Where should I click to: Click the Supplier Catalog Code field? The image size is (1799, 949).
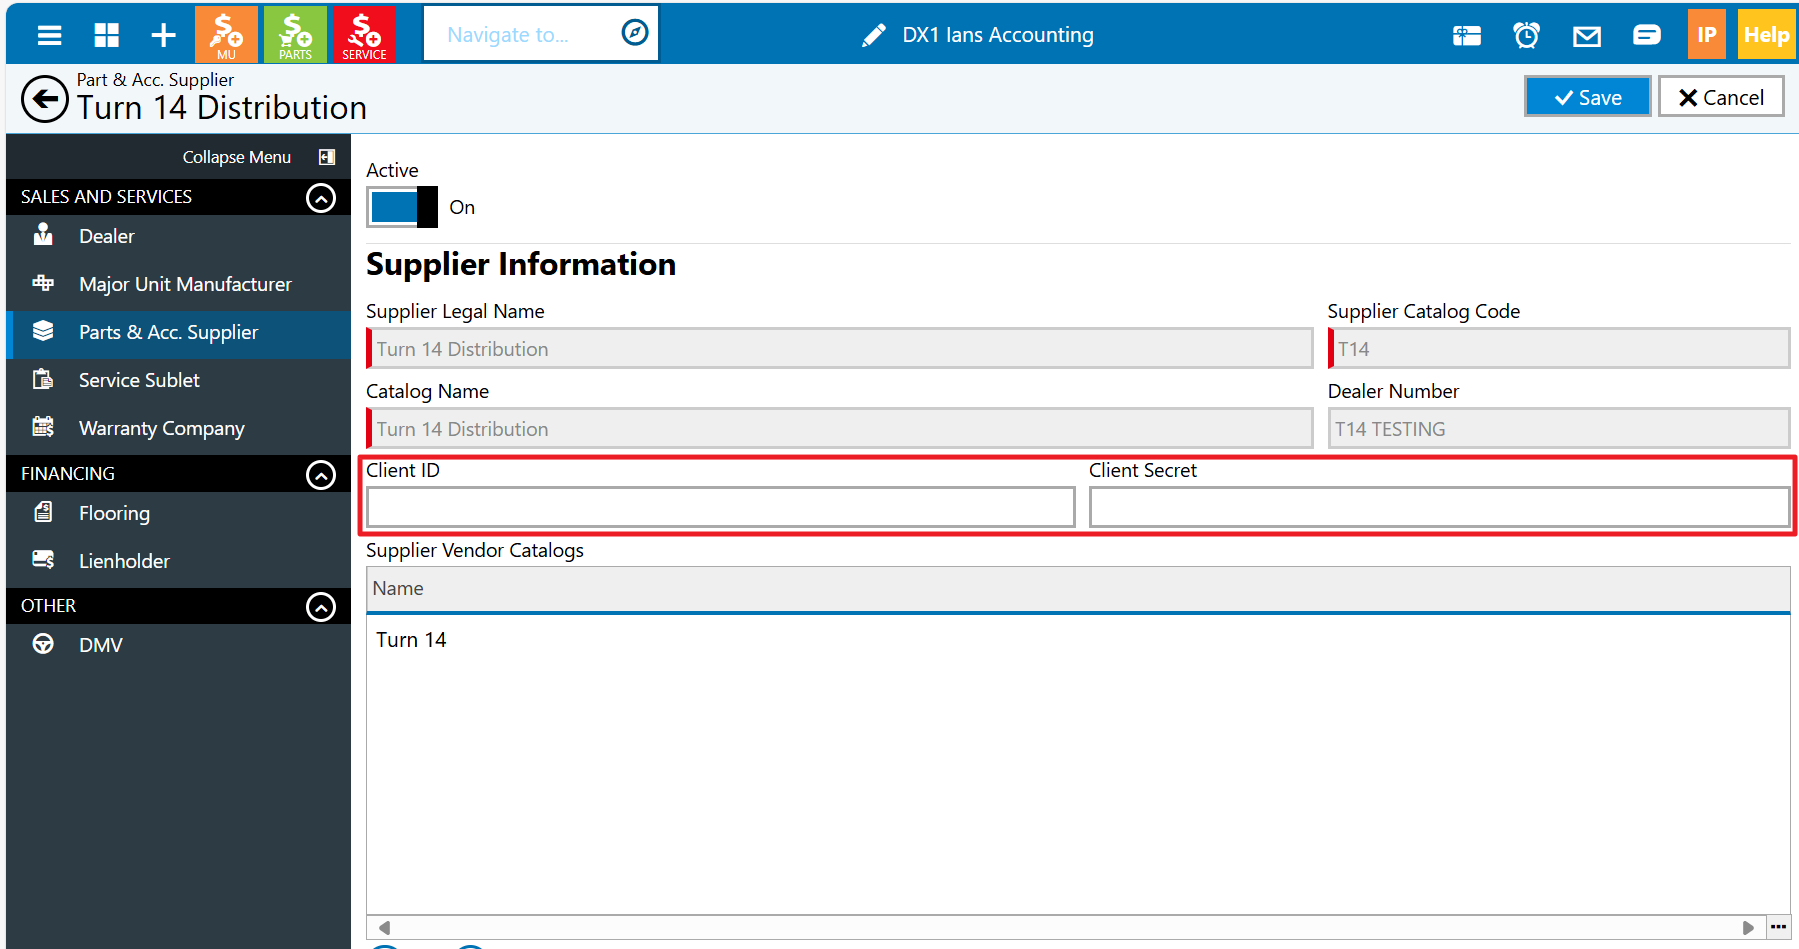point(1559,349)
